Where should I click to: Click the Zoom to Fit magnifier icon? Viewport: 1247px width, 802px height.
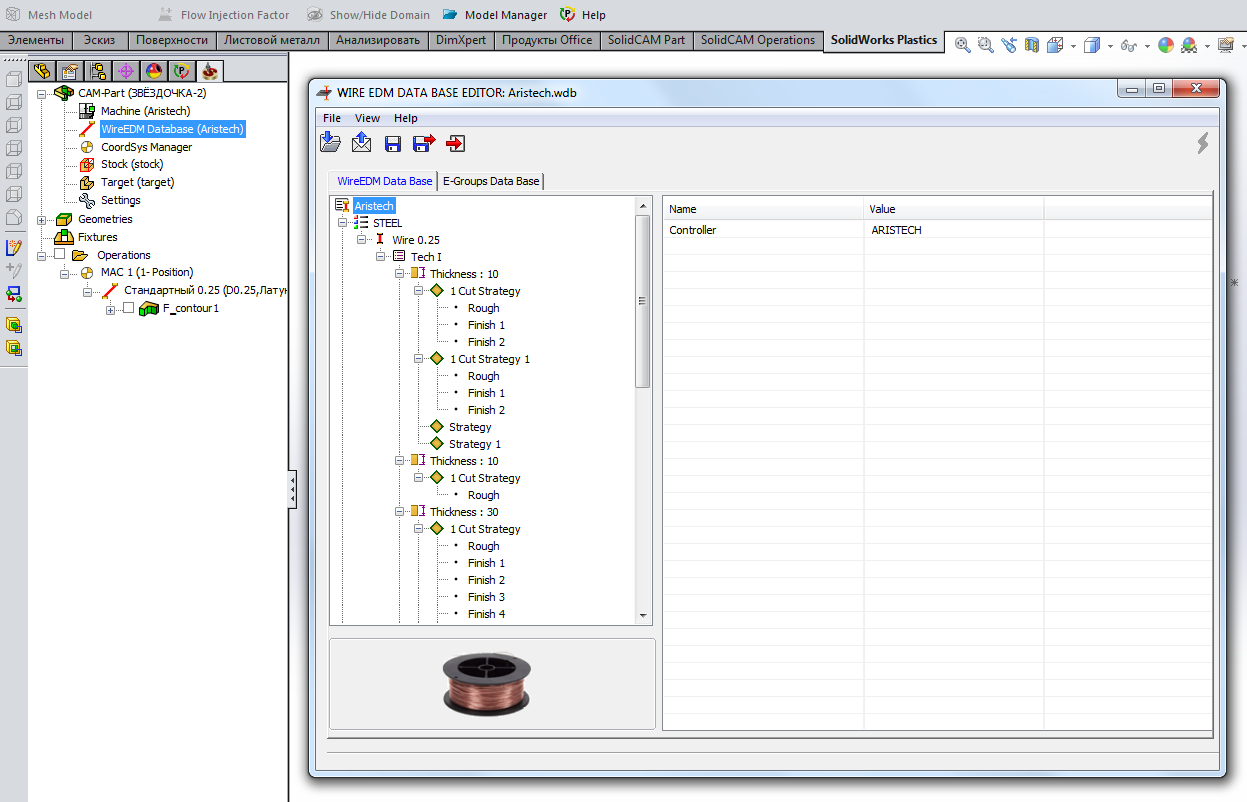(x=962, y=45)
